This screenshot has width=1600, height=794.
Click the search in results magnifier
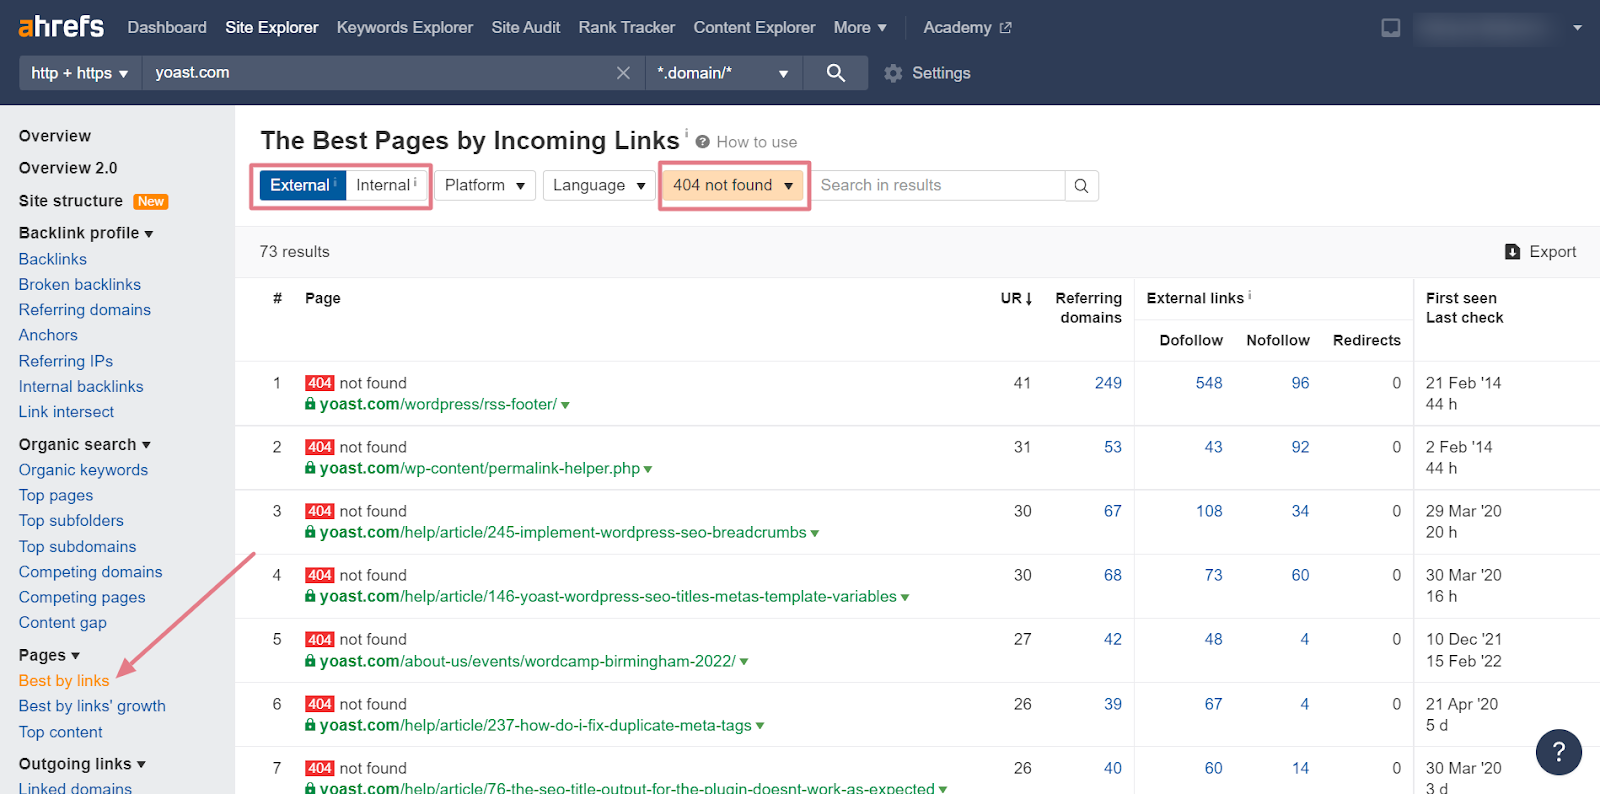click(1081, 186)
